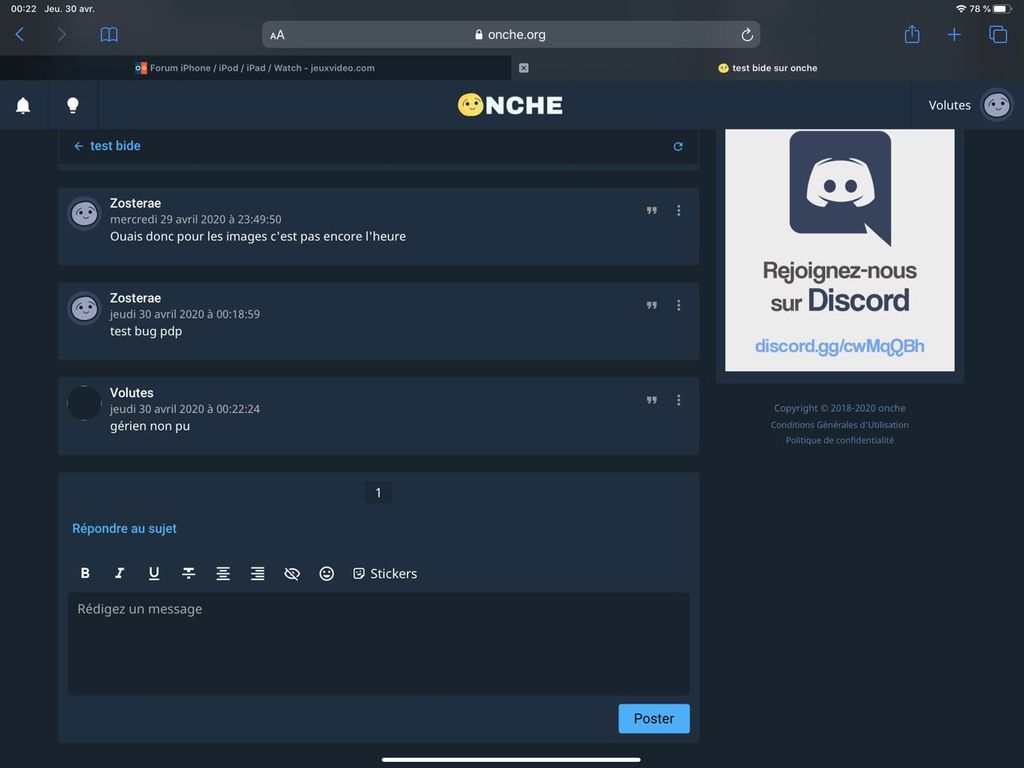Toggle bold formatting in editor
Screen dimensions: 1024x768
(x=85, y=573)
